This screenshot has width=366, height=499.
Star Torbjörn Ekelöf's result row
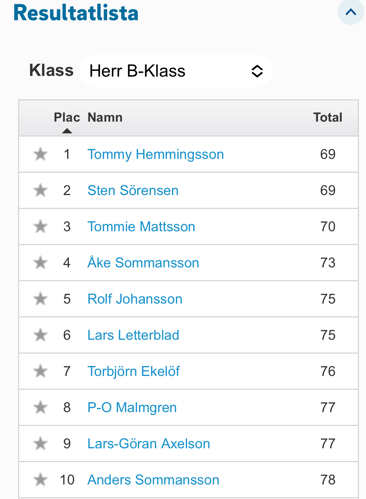[40, 371]
